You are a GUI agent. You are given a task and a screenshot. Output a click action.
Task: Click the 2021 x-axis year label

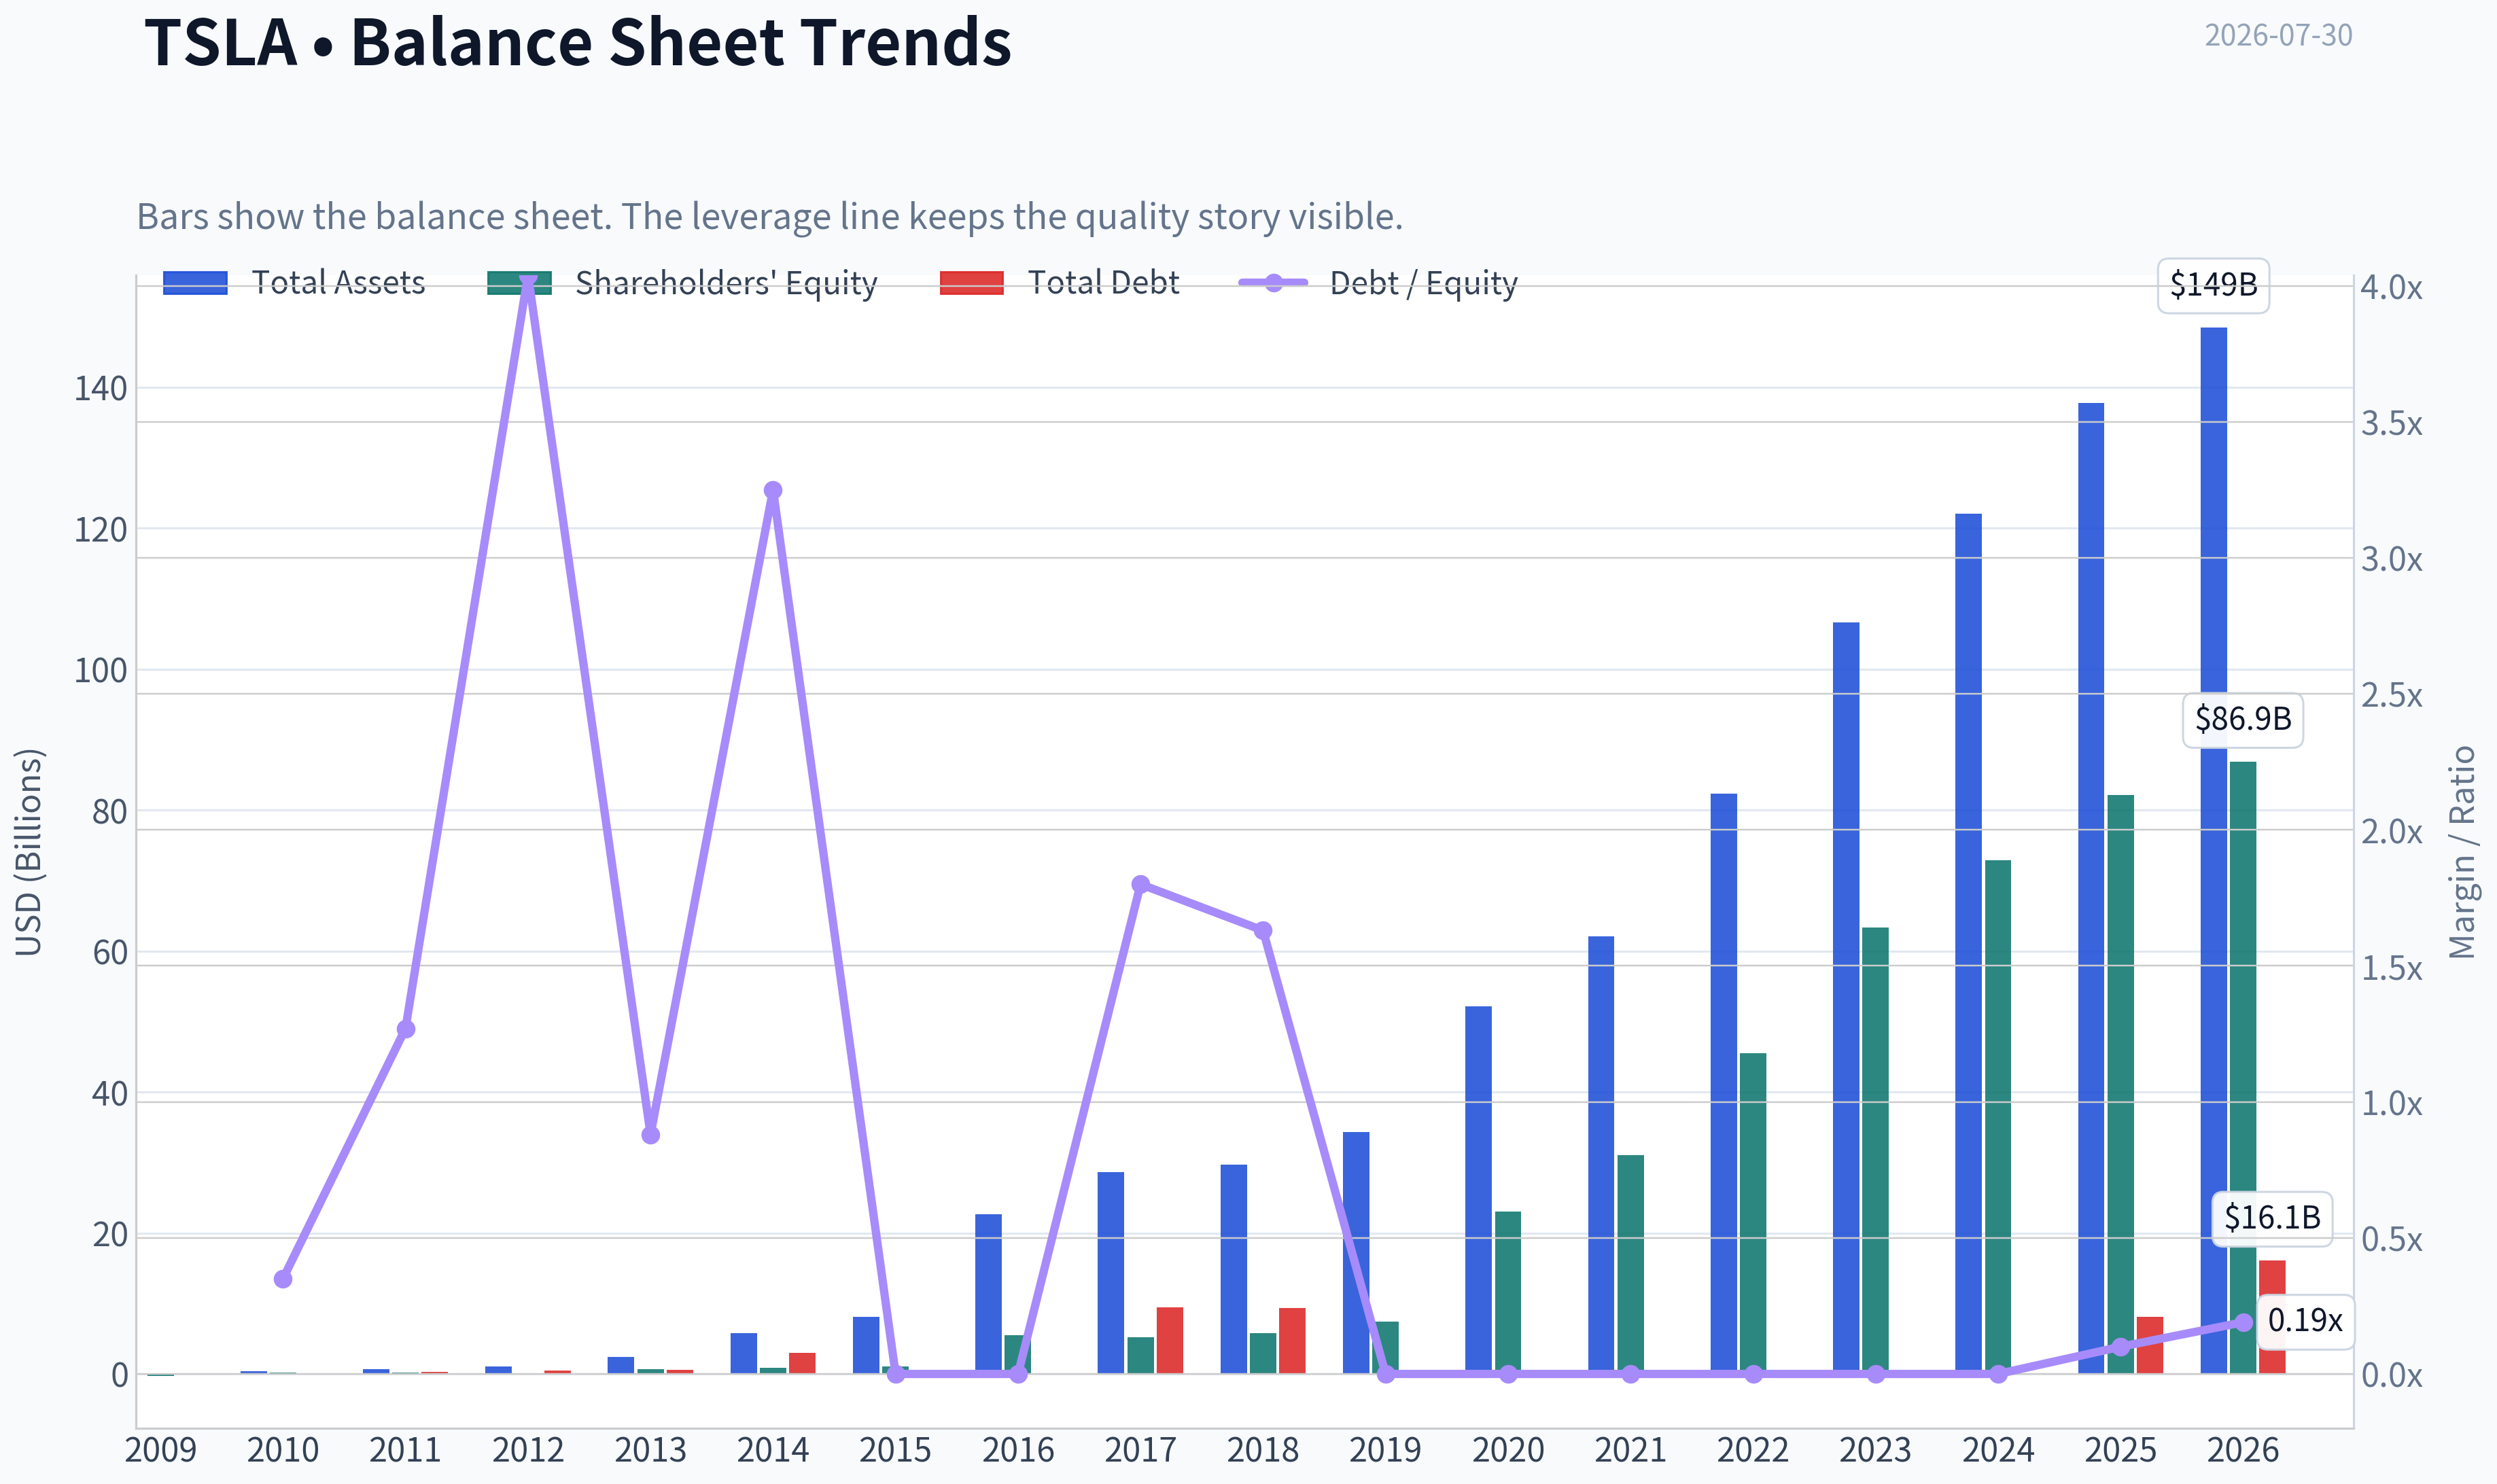tap(1630, 1450)
